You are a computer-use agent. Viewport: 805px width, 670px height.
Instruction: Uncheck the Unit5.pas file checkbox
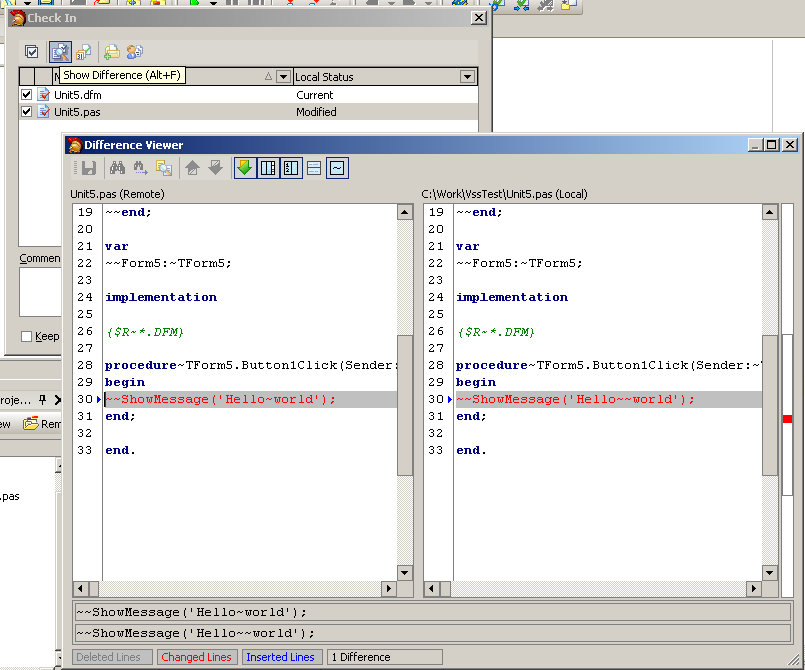(27, 112)
